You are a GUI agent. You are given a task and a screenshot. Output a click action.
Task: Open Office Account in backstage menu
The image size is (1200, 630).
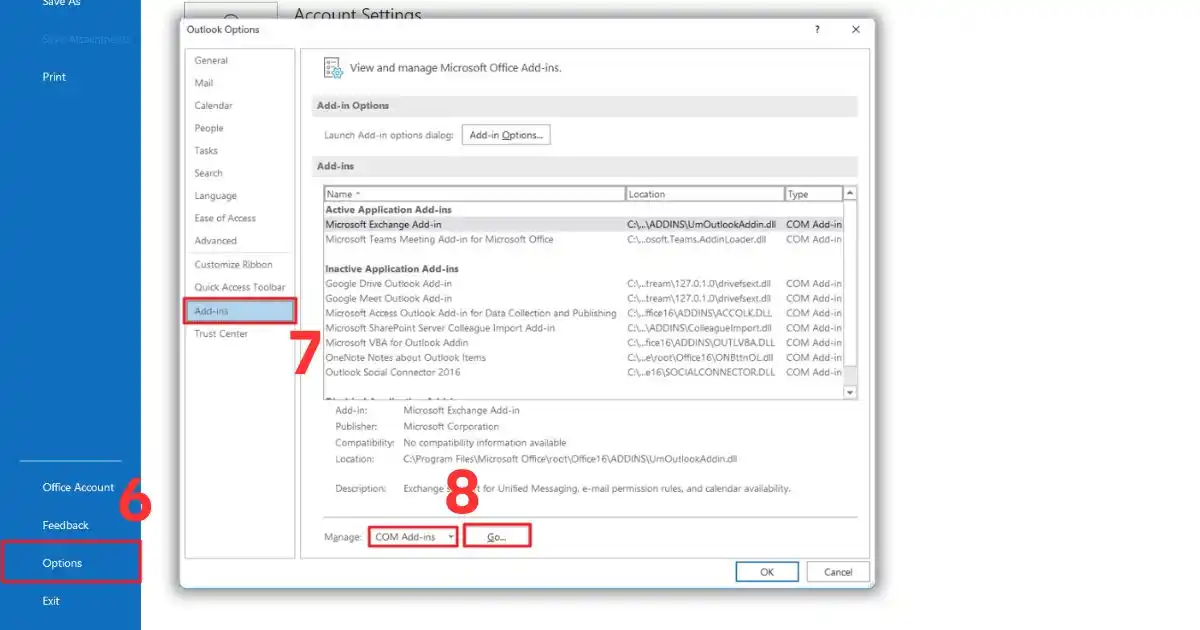[78, 487]
